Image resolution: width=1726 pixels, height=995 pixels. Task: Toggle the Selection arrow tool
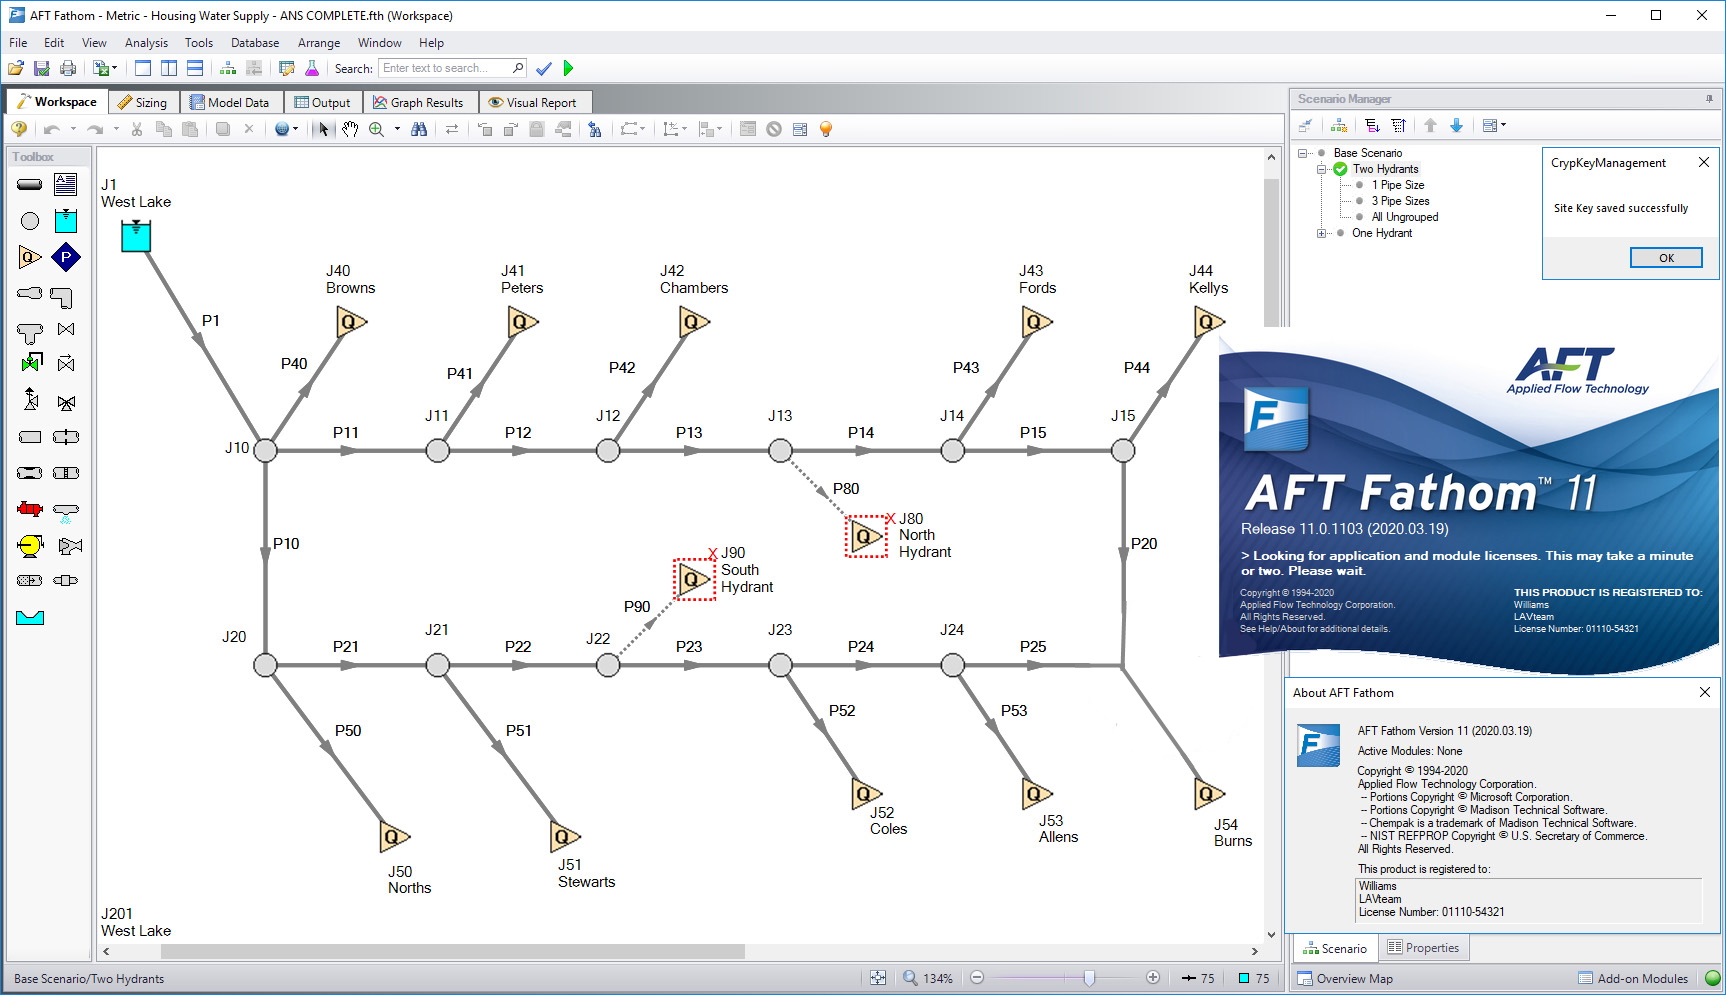click(322, 129)
